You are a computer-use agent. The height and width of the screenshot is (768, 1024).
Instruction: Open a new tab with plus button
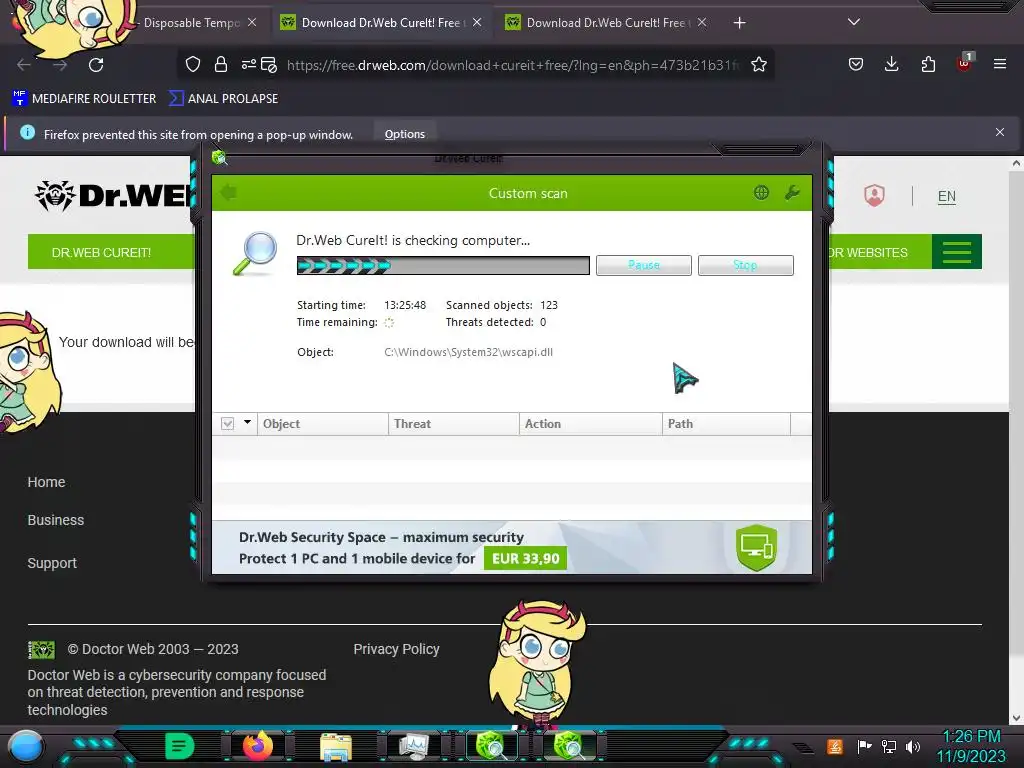coord(739,23)
